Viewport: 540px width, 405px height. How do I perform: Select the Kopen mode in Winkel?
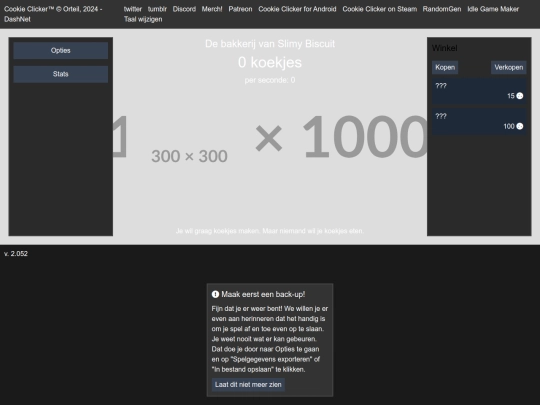(445, 68)
